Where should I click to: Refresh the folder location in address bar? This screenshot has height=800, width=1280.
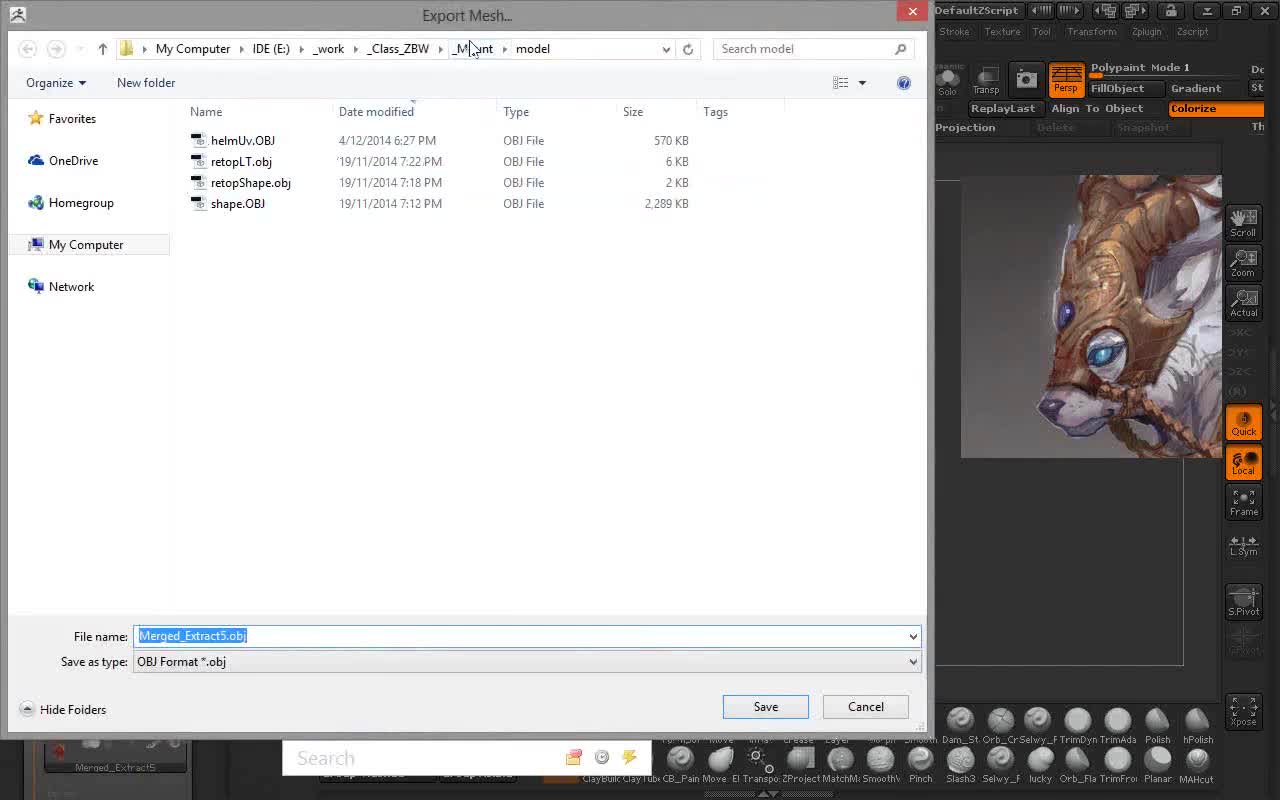[x=688, y=49]
